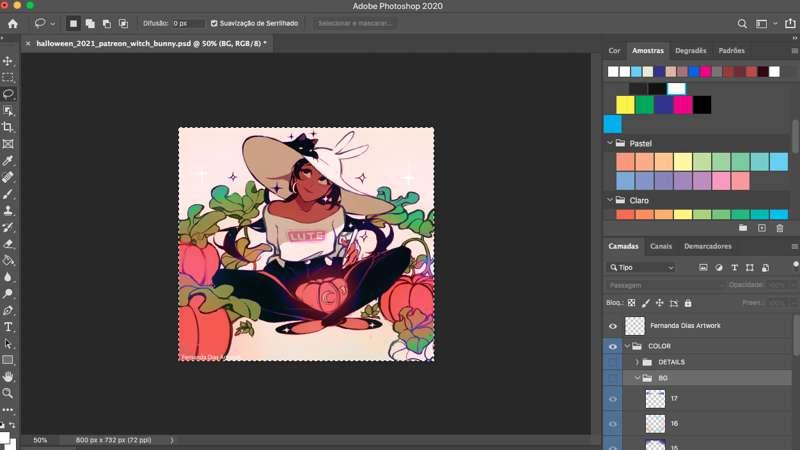Open the search magnifier in the options bar

pos(742,23)
